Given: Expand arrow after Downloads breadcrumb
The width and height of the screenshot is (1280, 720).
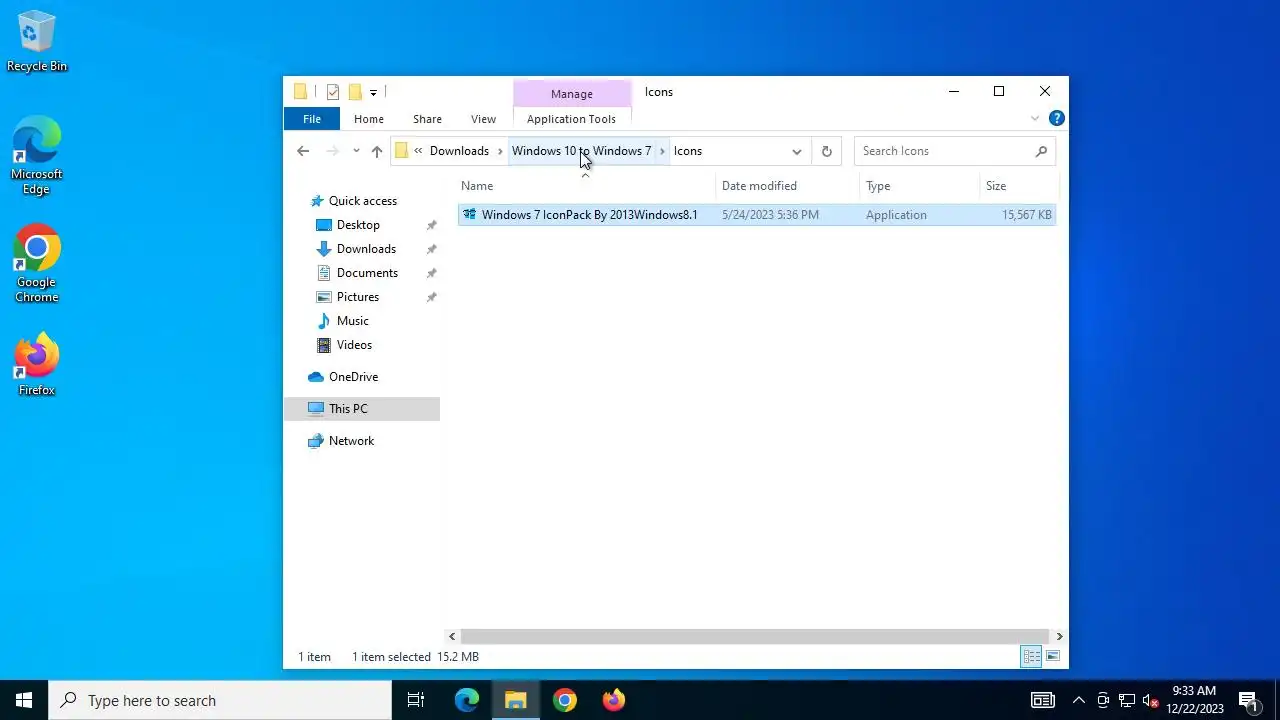Looking at the screenshot, I should 500,151.
